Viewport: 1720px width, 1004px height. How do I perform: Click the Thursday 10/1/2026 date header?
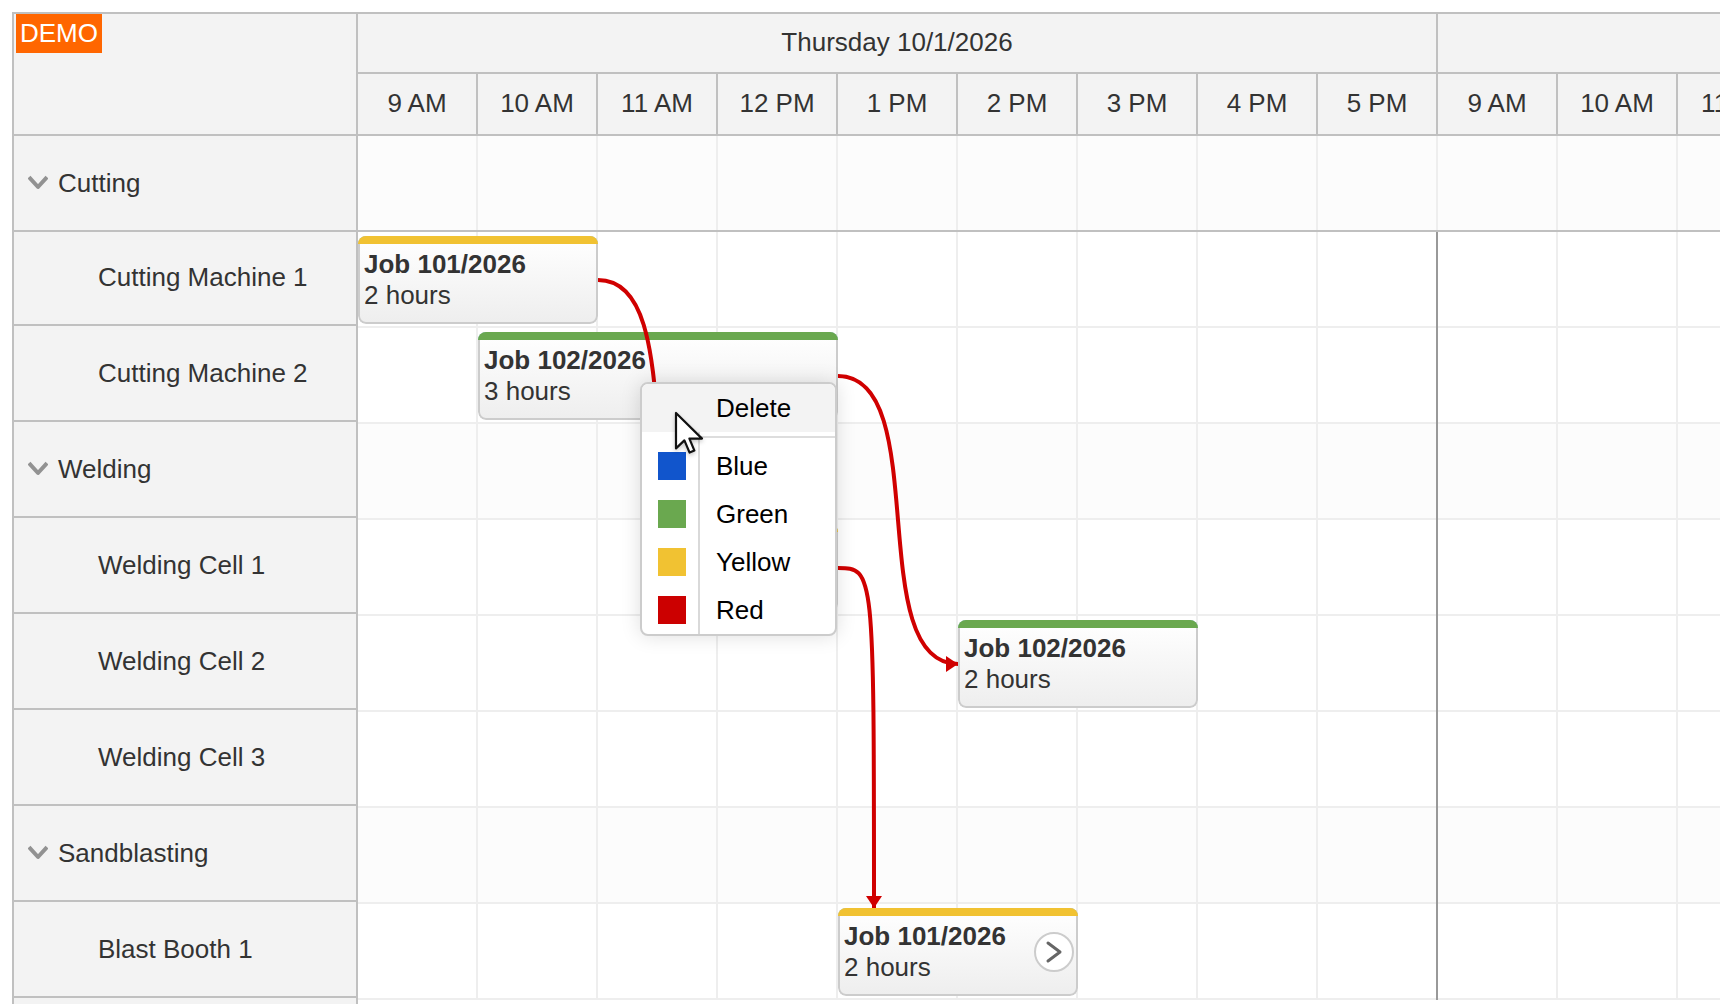[x=897, y=42]
